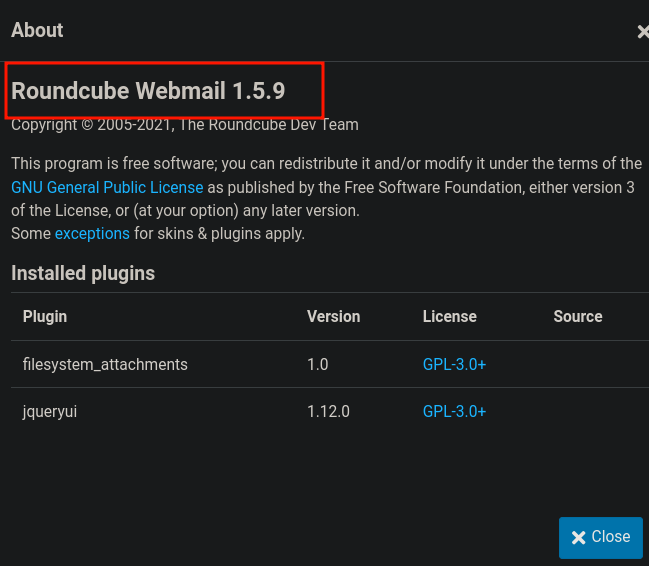Open the exceptions link for skins & plugins
The height and width of the screenshot is (566, 649).
[x=92, y=234]
